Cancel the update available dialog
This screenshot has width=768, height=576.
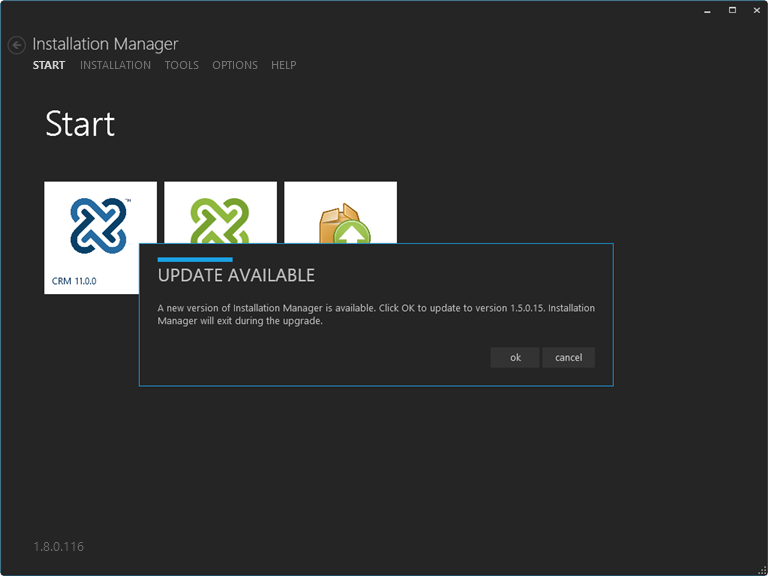coord(568,358)
